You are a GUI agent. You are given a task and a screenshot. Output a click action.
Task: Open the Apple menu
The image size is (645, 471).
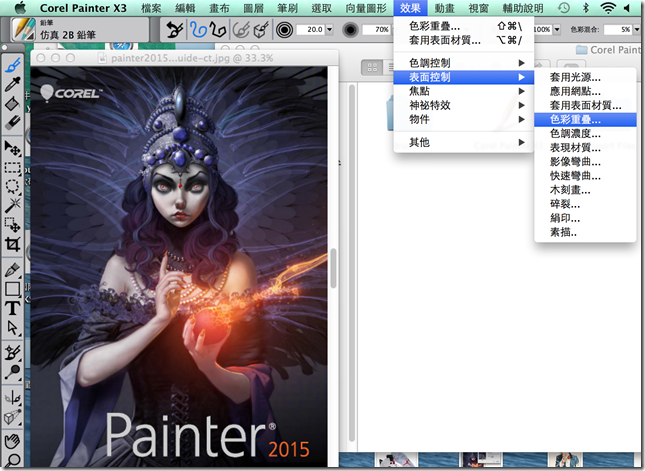click(21, 8)
